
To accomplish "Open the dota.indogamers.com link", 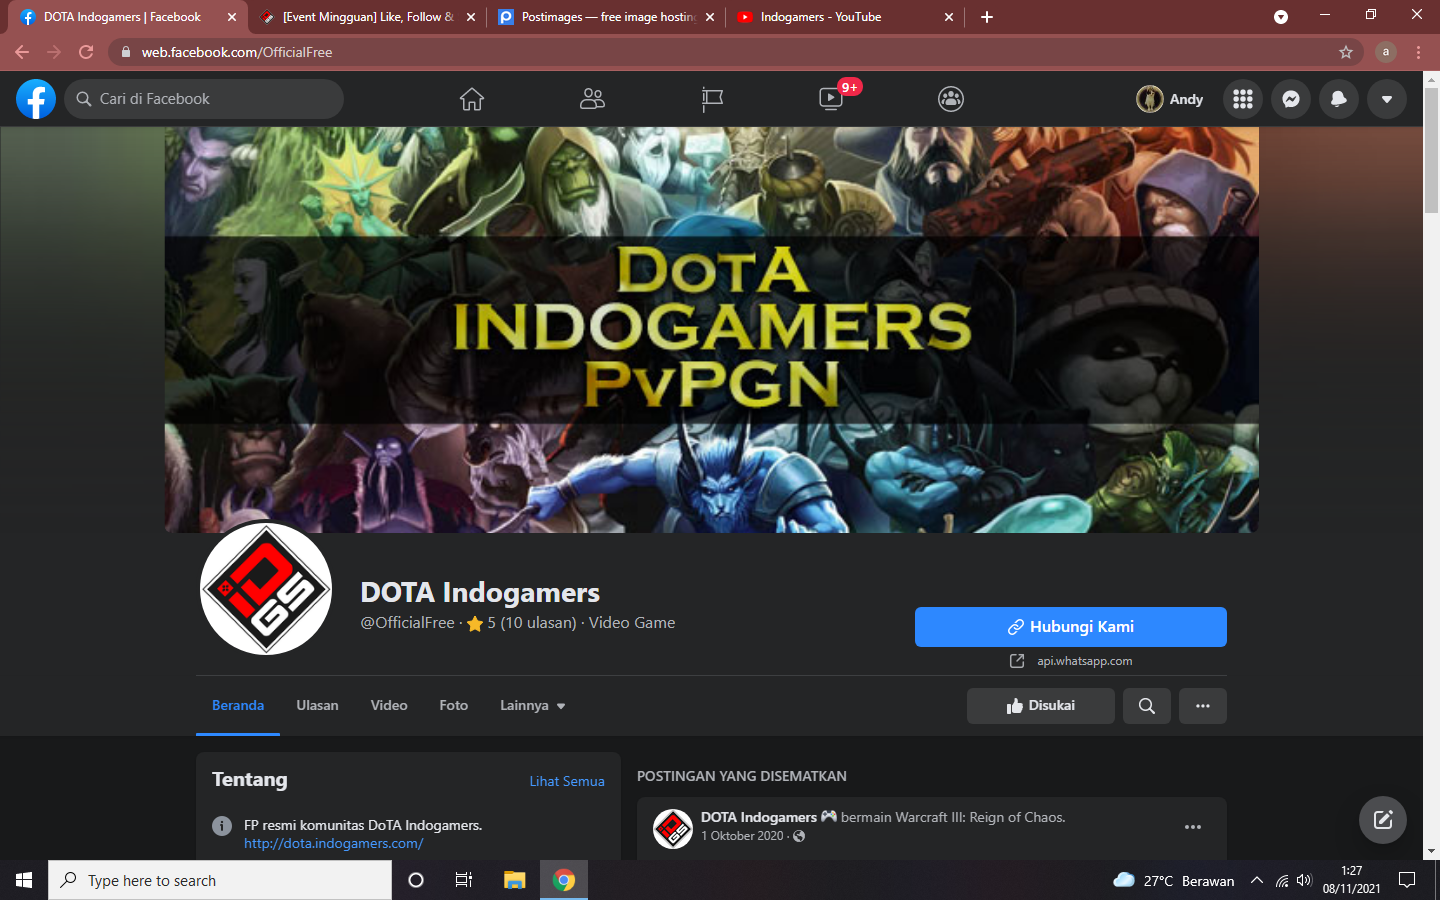I will coord(334,843).
